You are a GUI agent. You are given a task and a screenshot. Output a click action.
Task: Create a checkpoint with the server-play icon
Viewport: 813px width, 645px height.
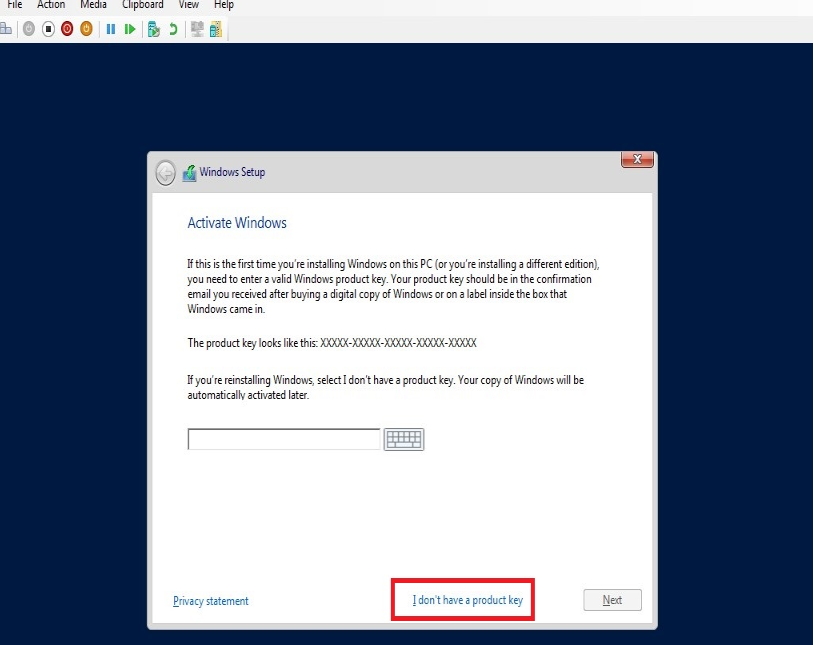(153, 29)
